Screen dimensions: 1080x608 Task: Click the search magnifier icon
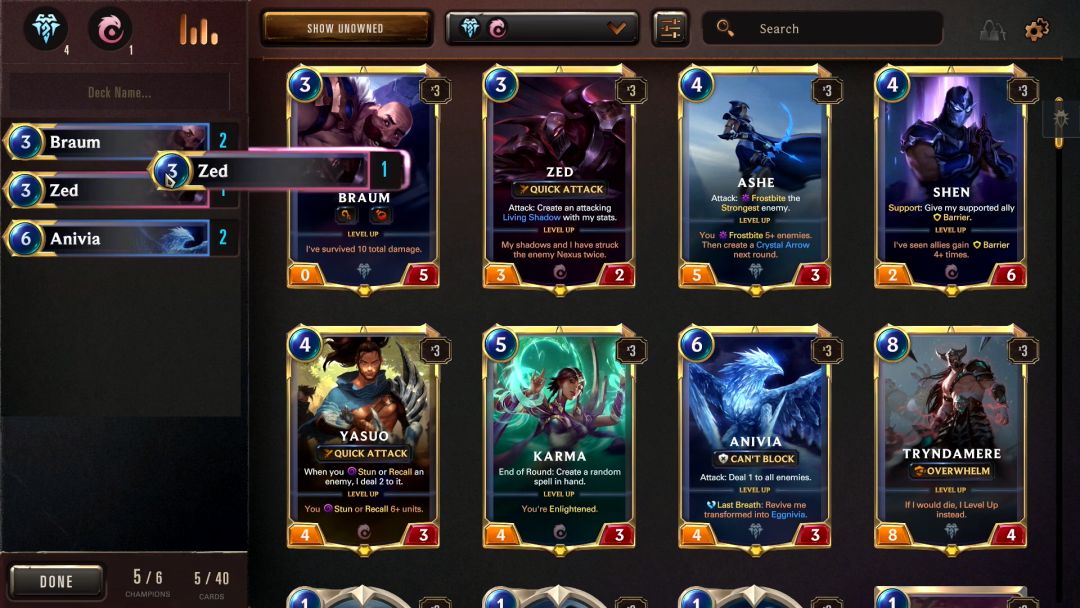pos(725,28)
